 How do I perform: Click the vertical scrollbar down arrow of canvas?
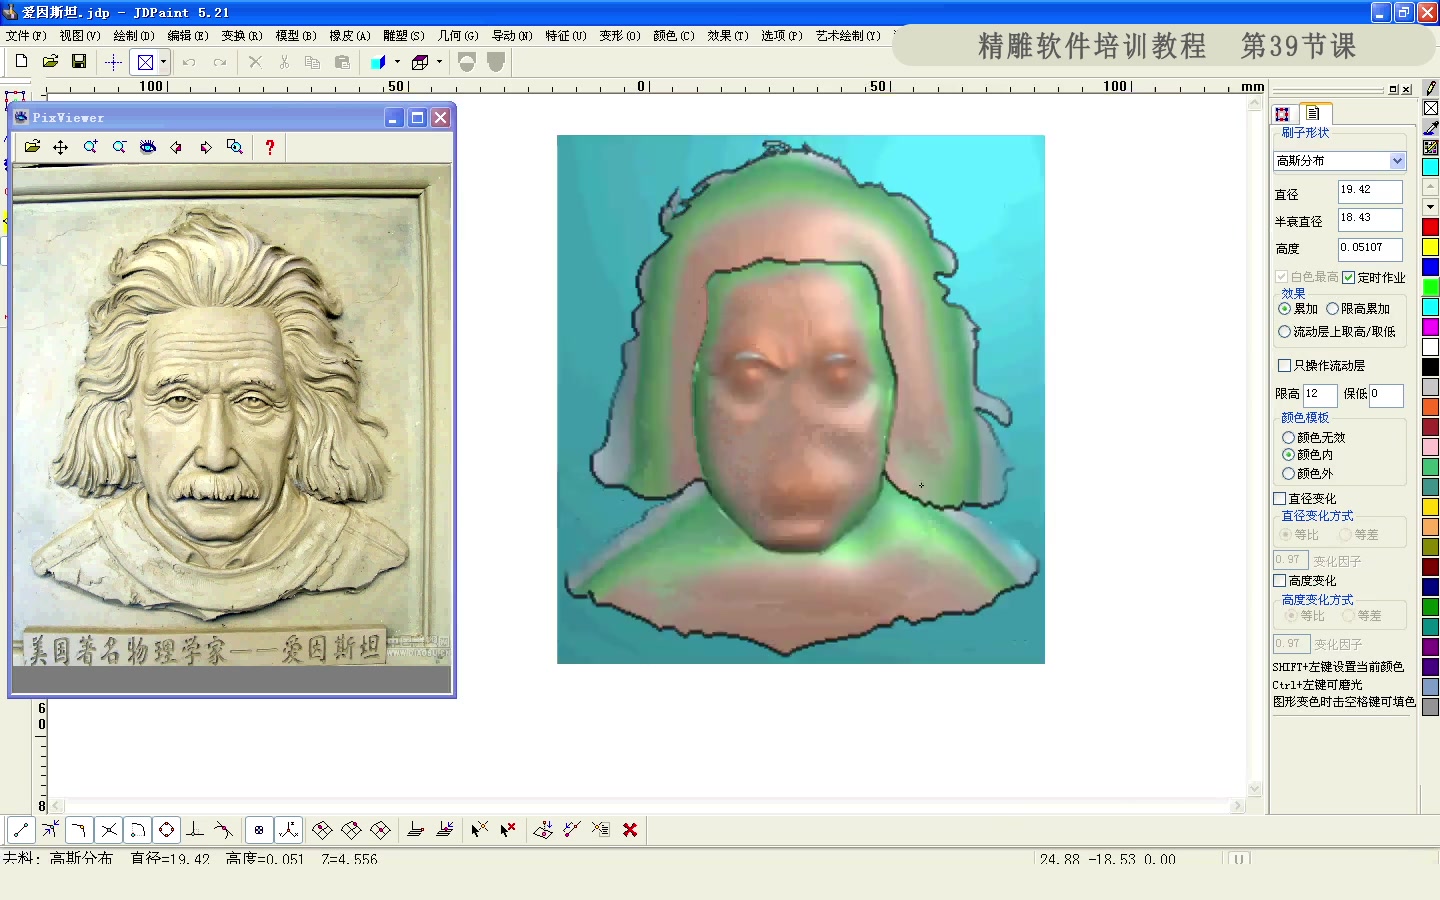[x=1255, y=788]
